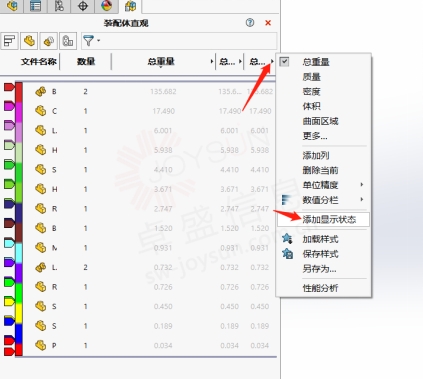The height and width of the screenshot is (380, 423).
Task: Click part icon of row L 6.001
Action: pyautogui.click(x=40, y=130)
